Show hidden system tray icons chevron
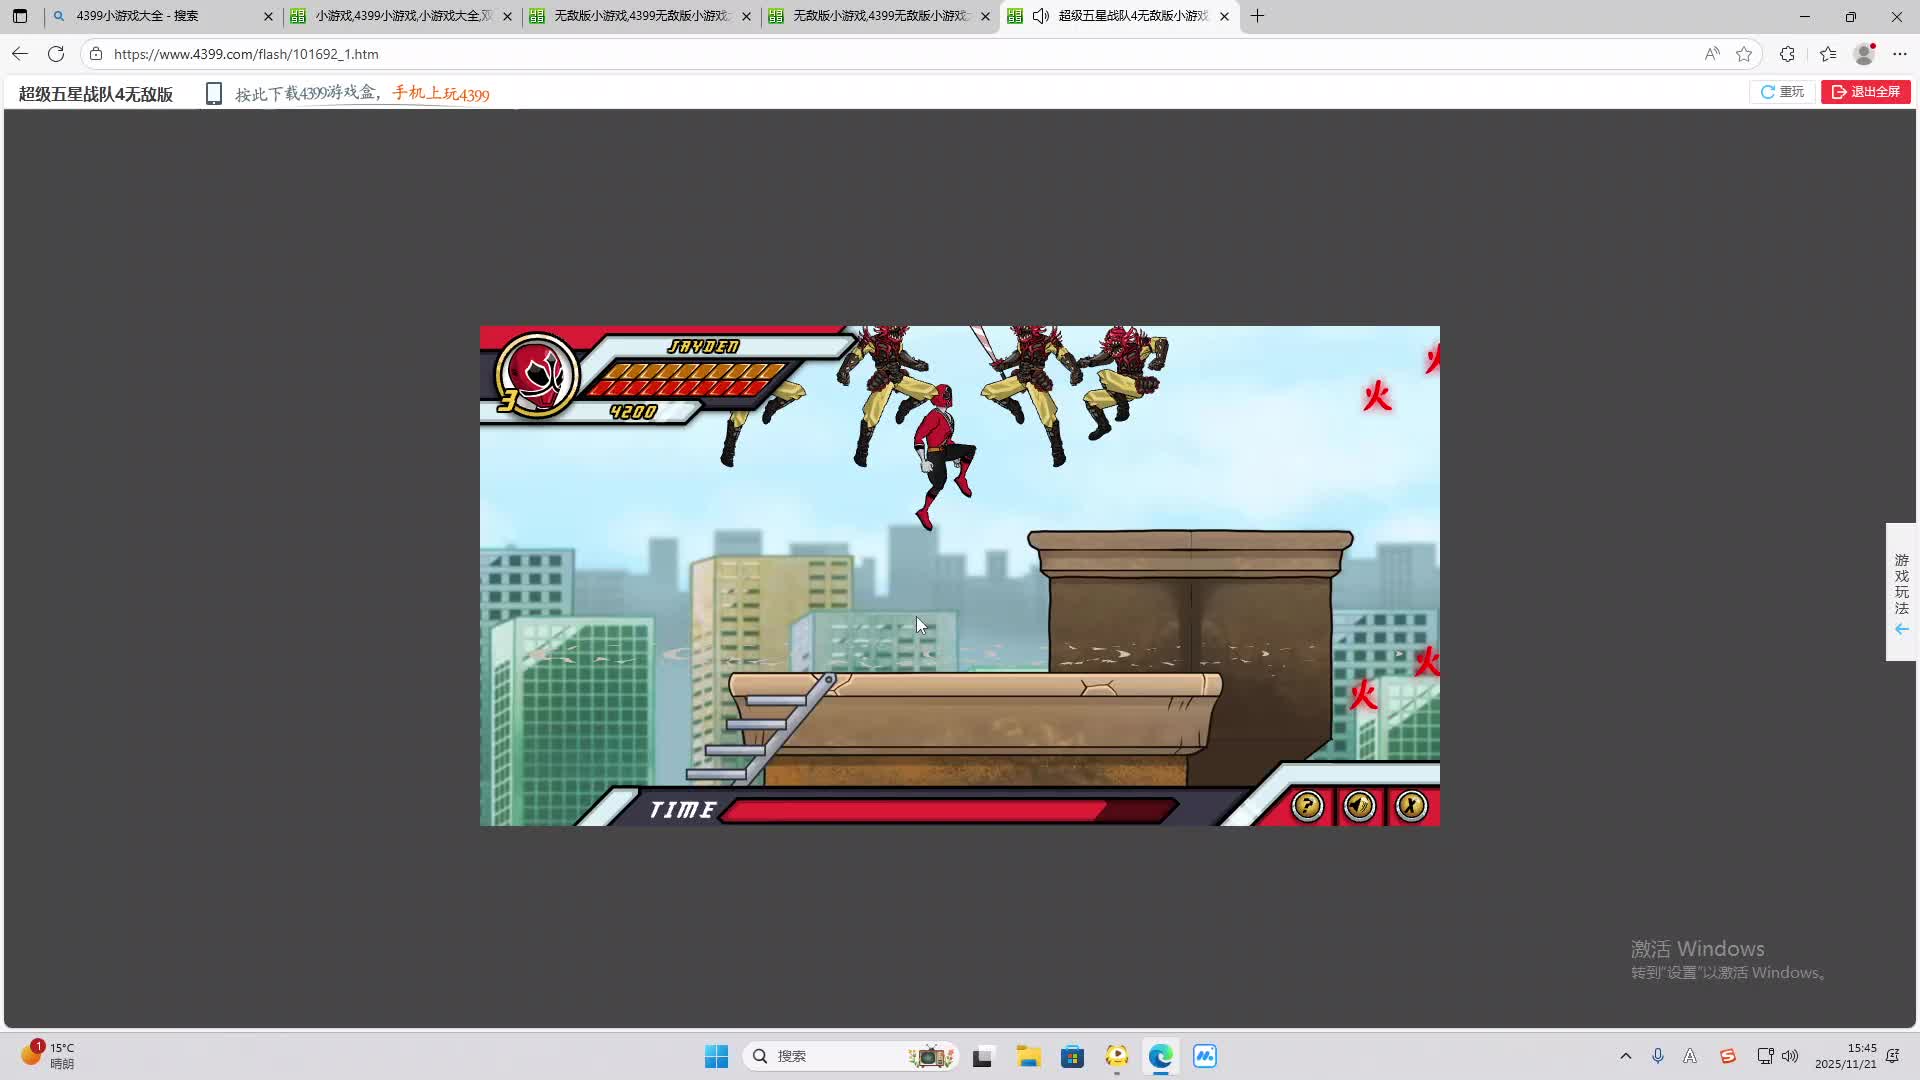Viewport: 1920px width, 1080px height. [x=1625, y=1056]
